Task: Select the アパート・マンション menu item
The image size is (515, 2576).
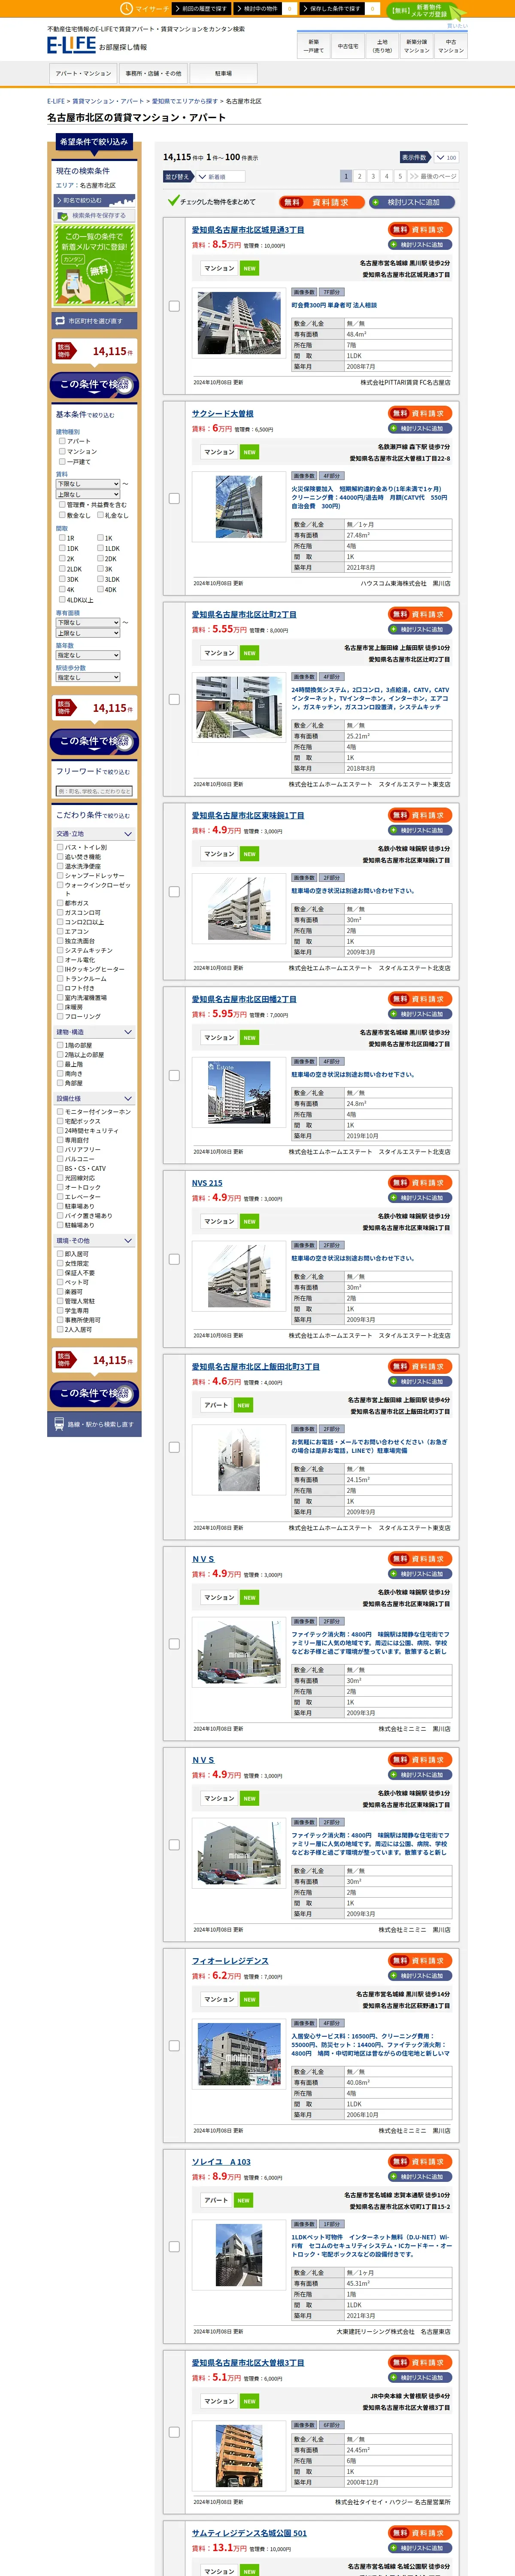Action: pos(83,73)
